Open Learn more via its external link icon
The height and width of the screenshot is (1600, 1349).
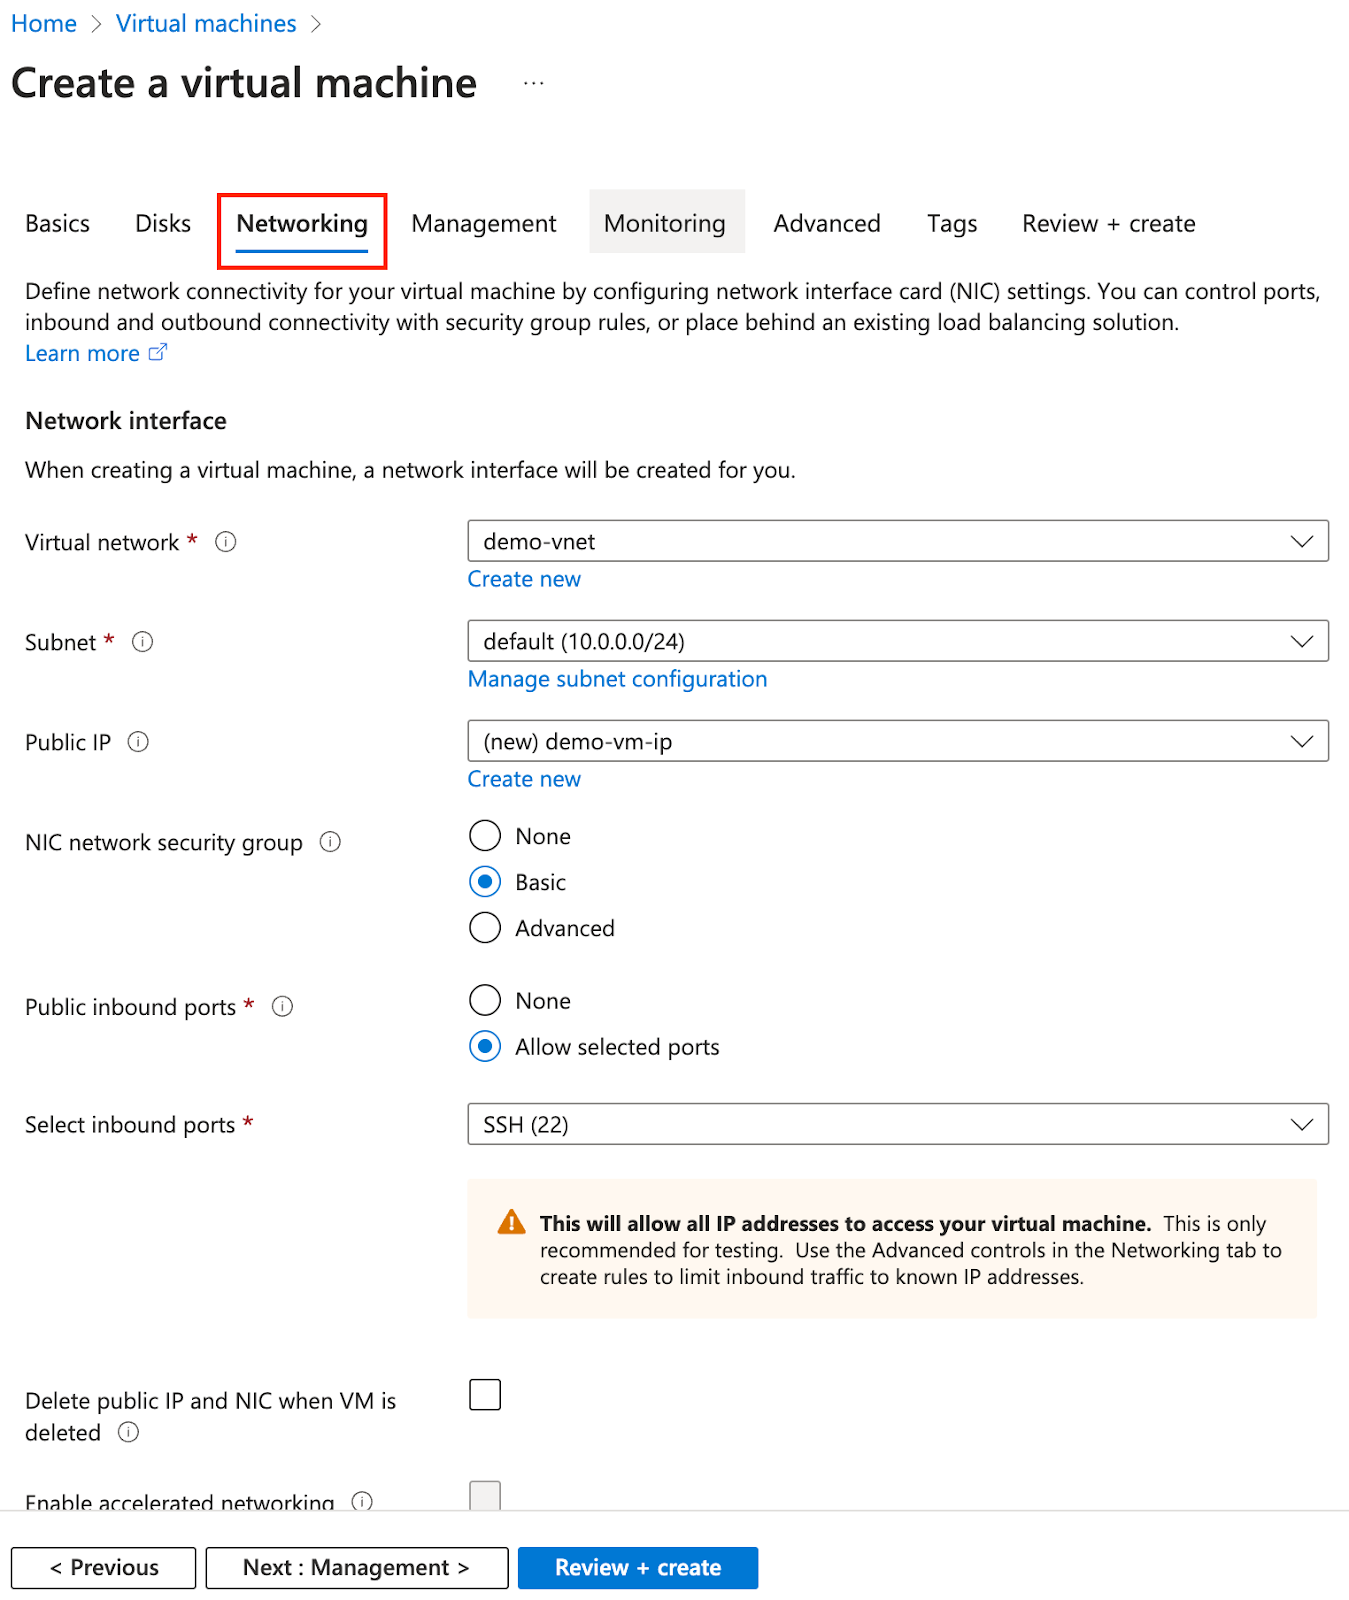click(158, 352)
